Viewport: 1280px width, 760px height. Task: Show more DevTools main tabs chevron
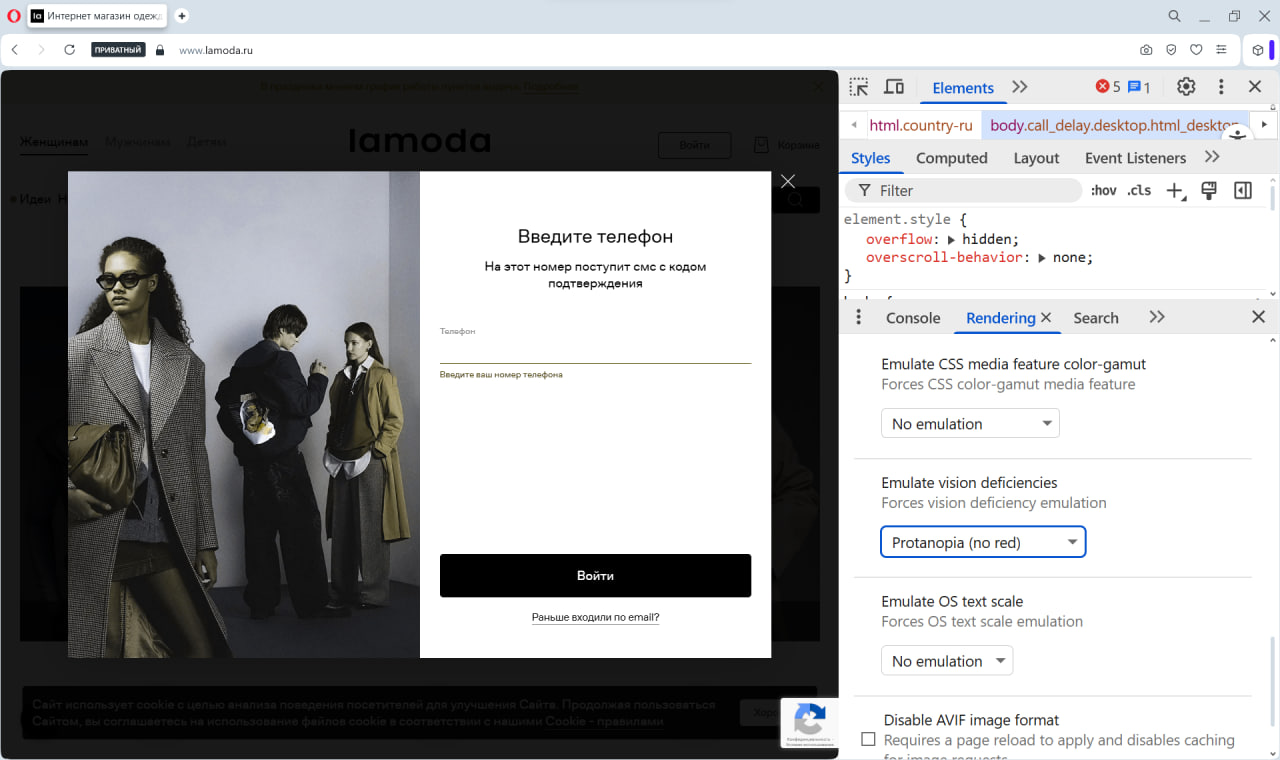(x=1020, y=87)
